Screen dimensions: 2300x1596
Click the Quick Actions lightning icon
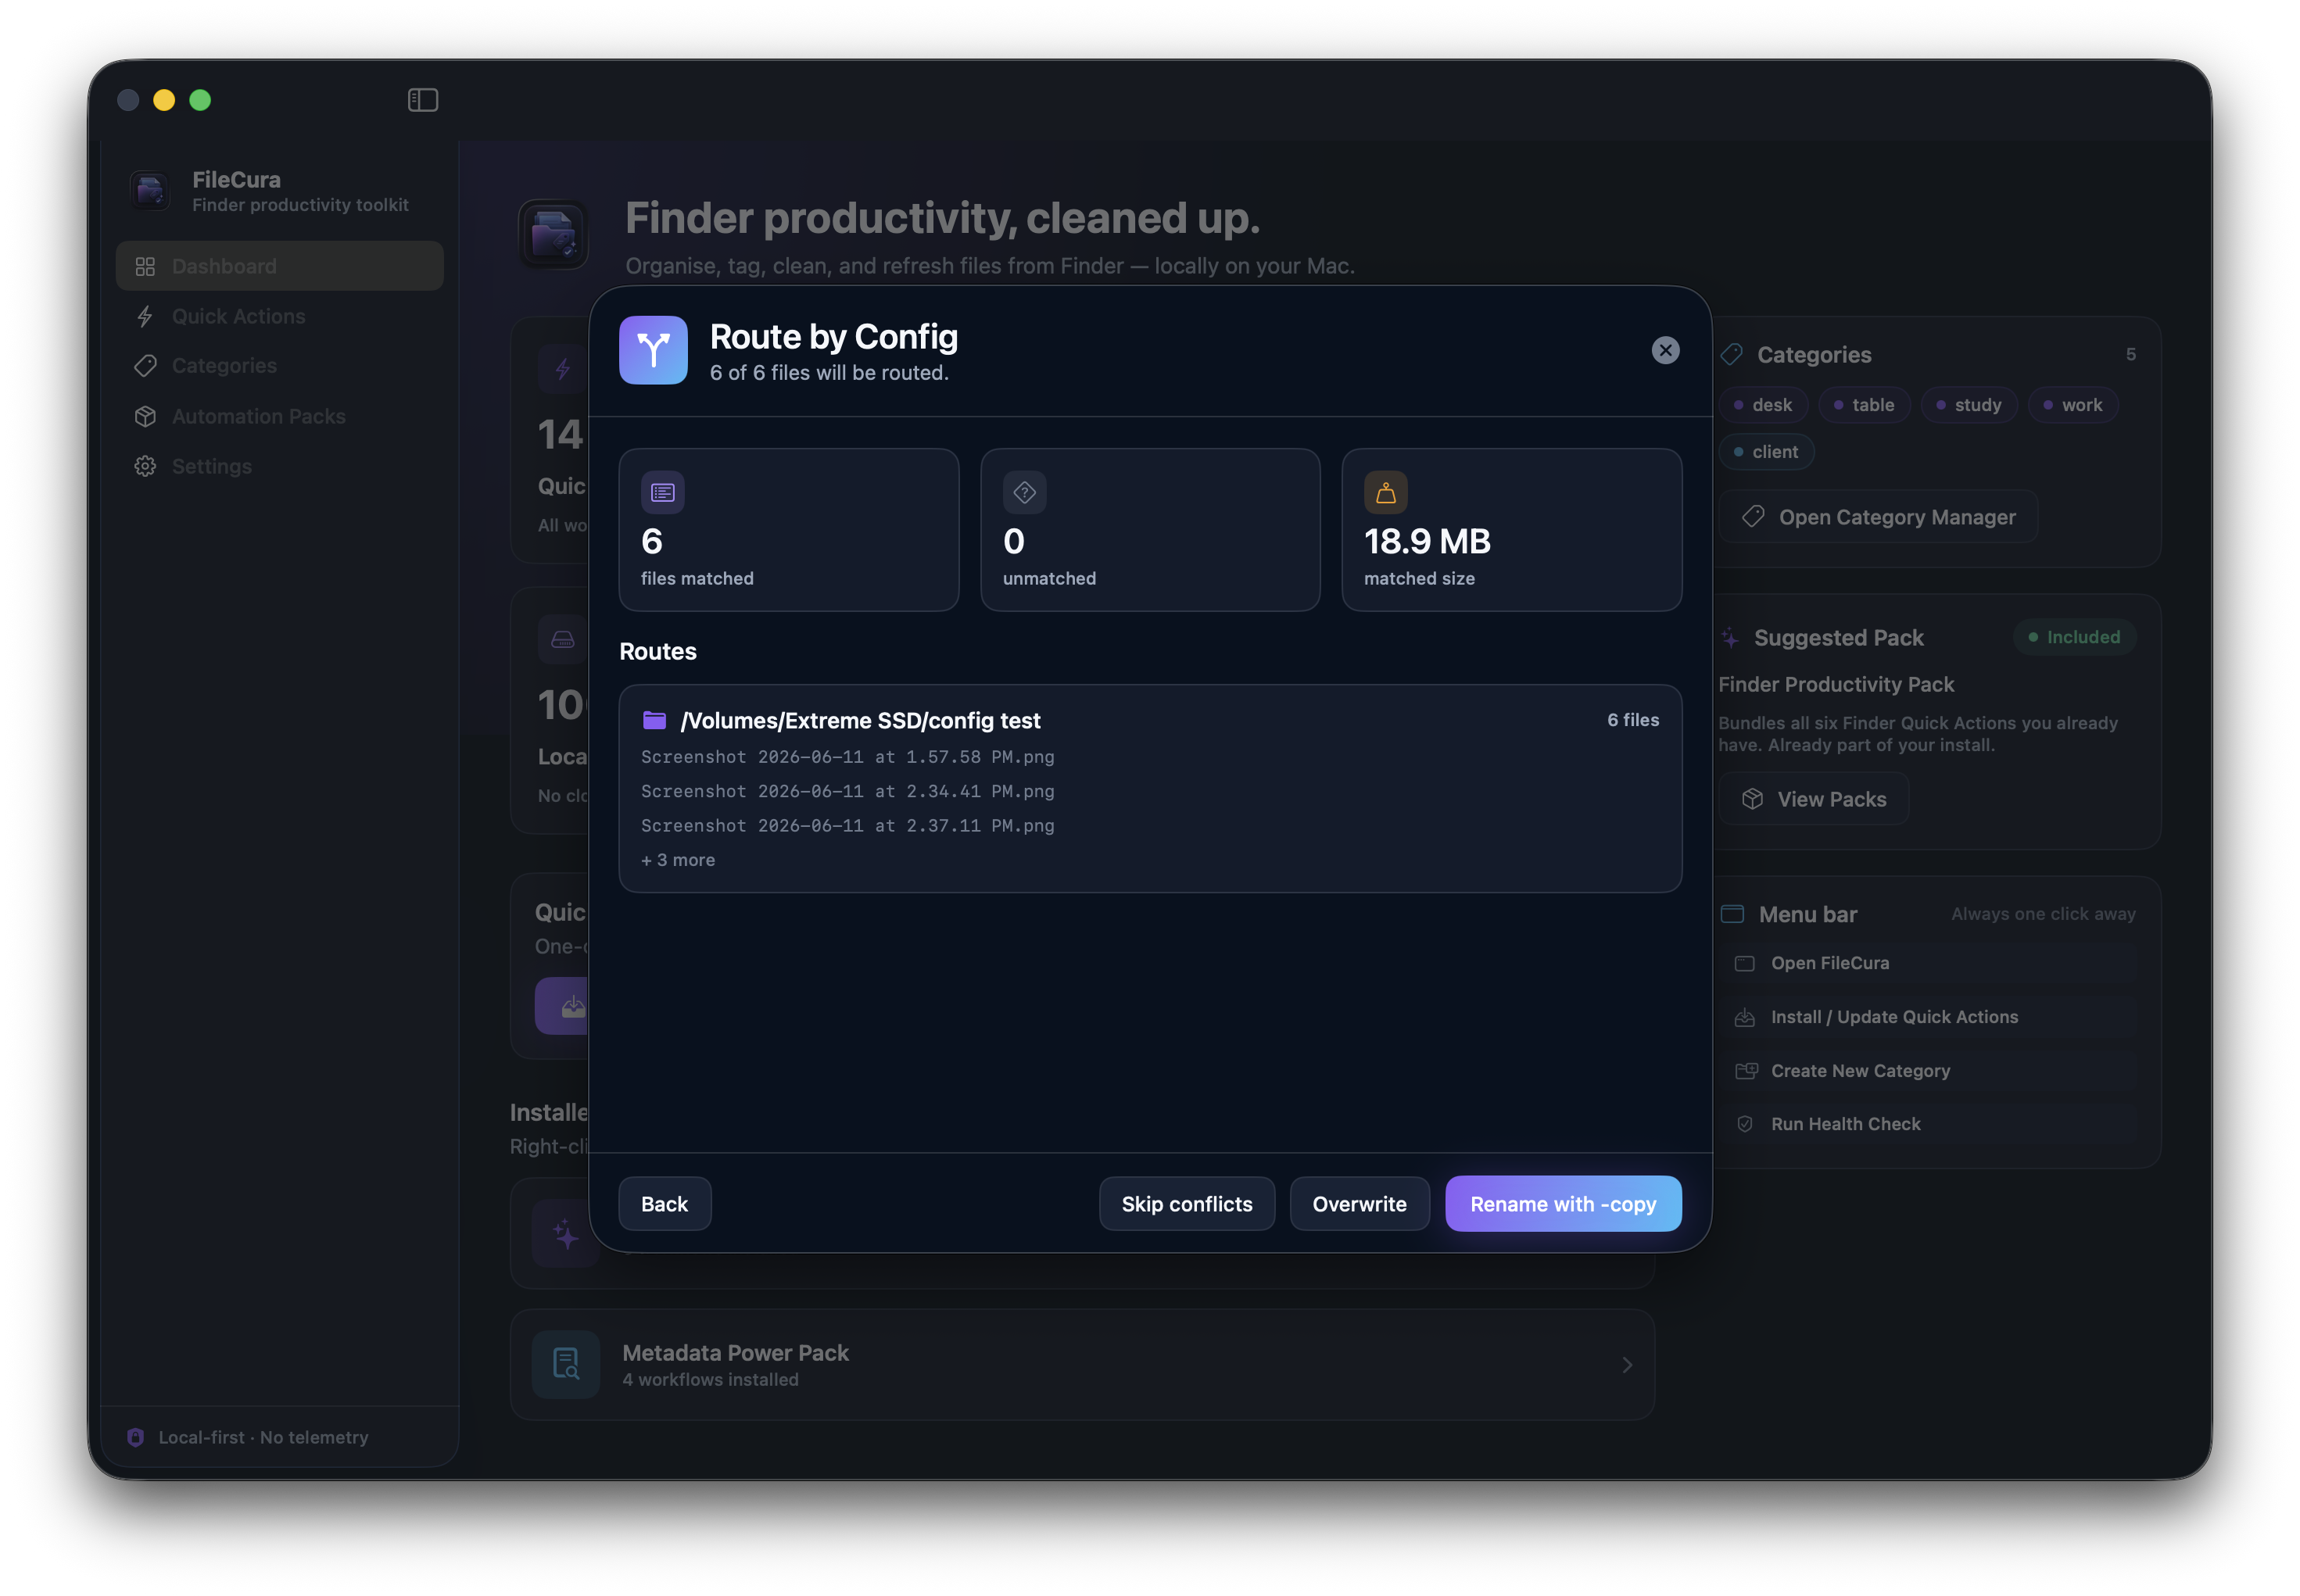(145, 316)
